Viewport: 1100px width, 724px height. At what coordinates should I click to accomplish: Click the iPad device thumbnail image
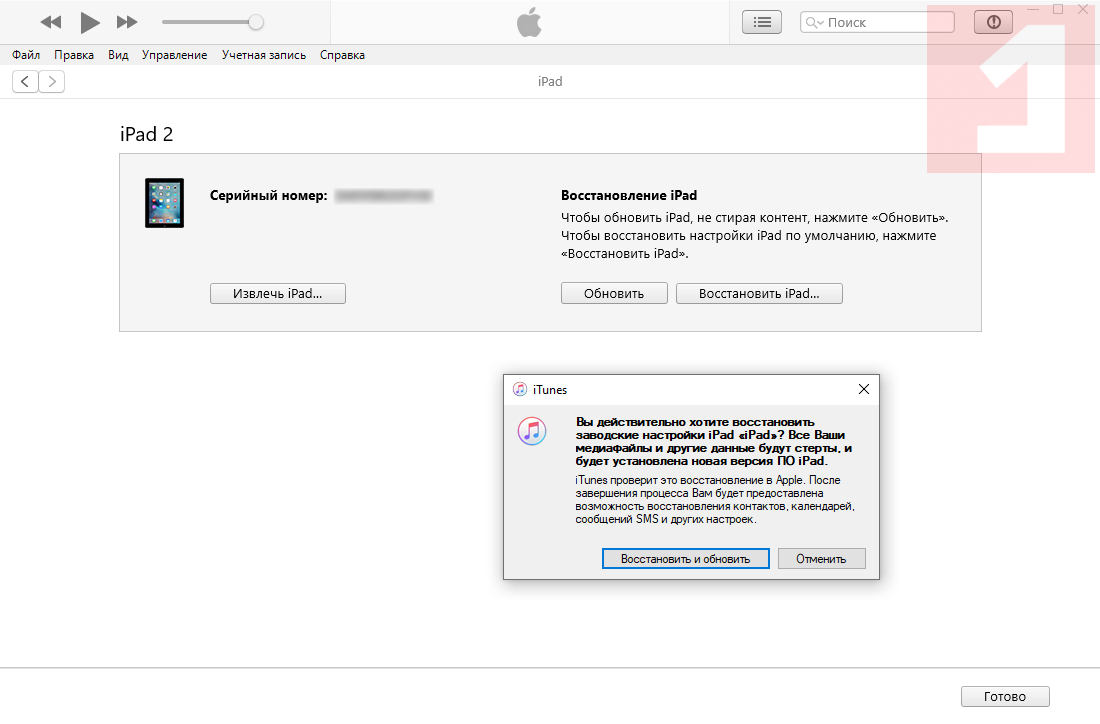tap(164, 203)
